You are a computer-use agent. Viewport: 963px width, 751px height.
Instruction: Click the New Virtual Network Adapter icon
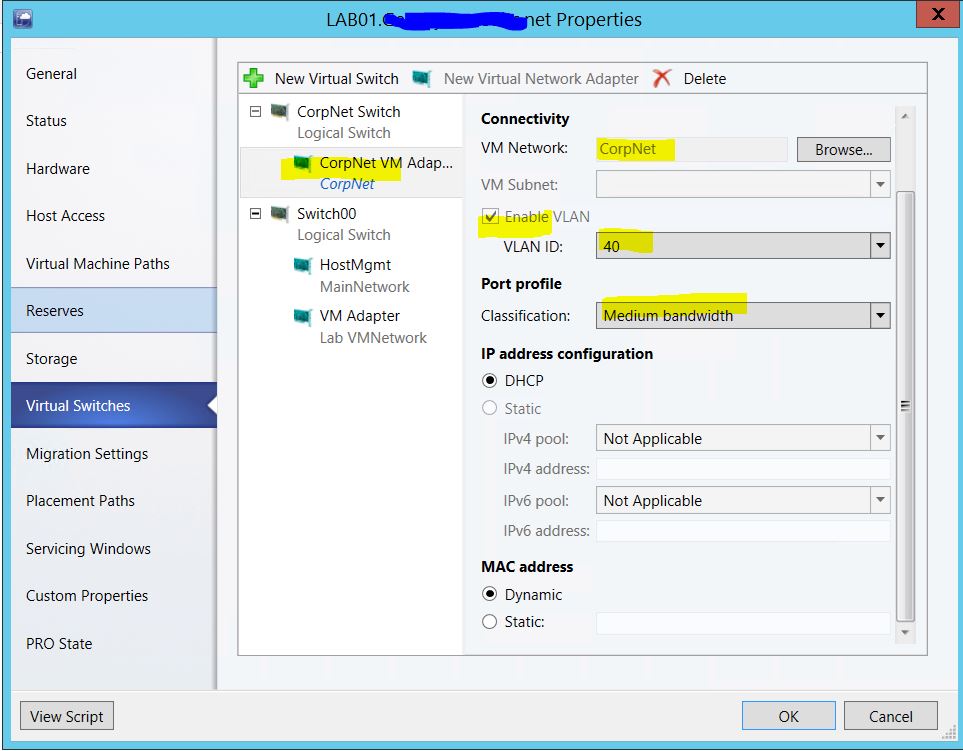click(x=423, y=78)
